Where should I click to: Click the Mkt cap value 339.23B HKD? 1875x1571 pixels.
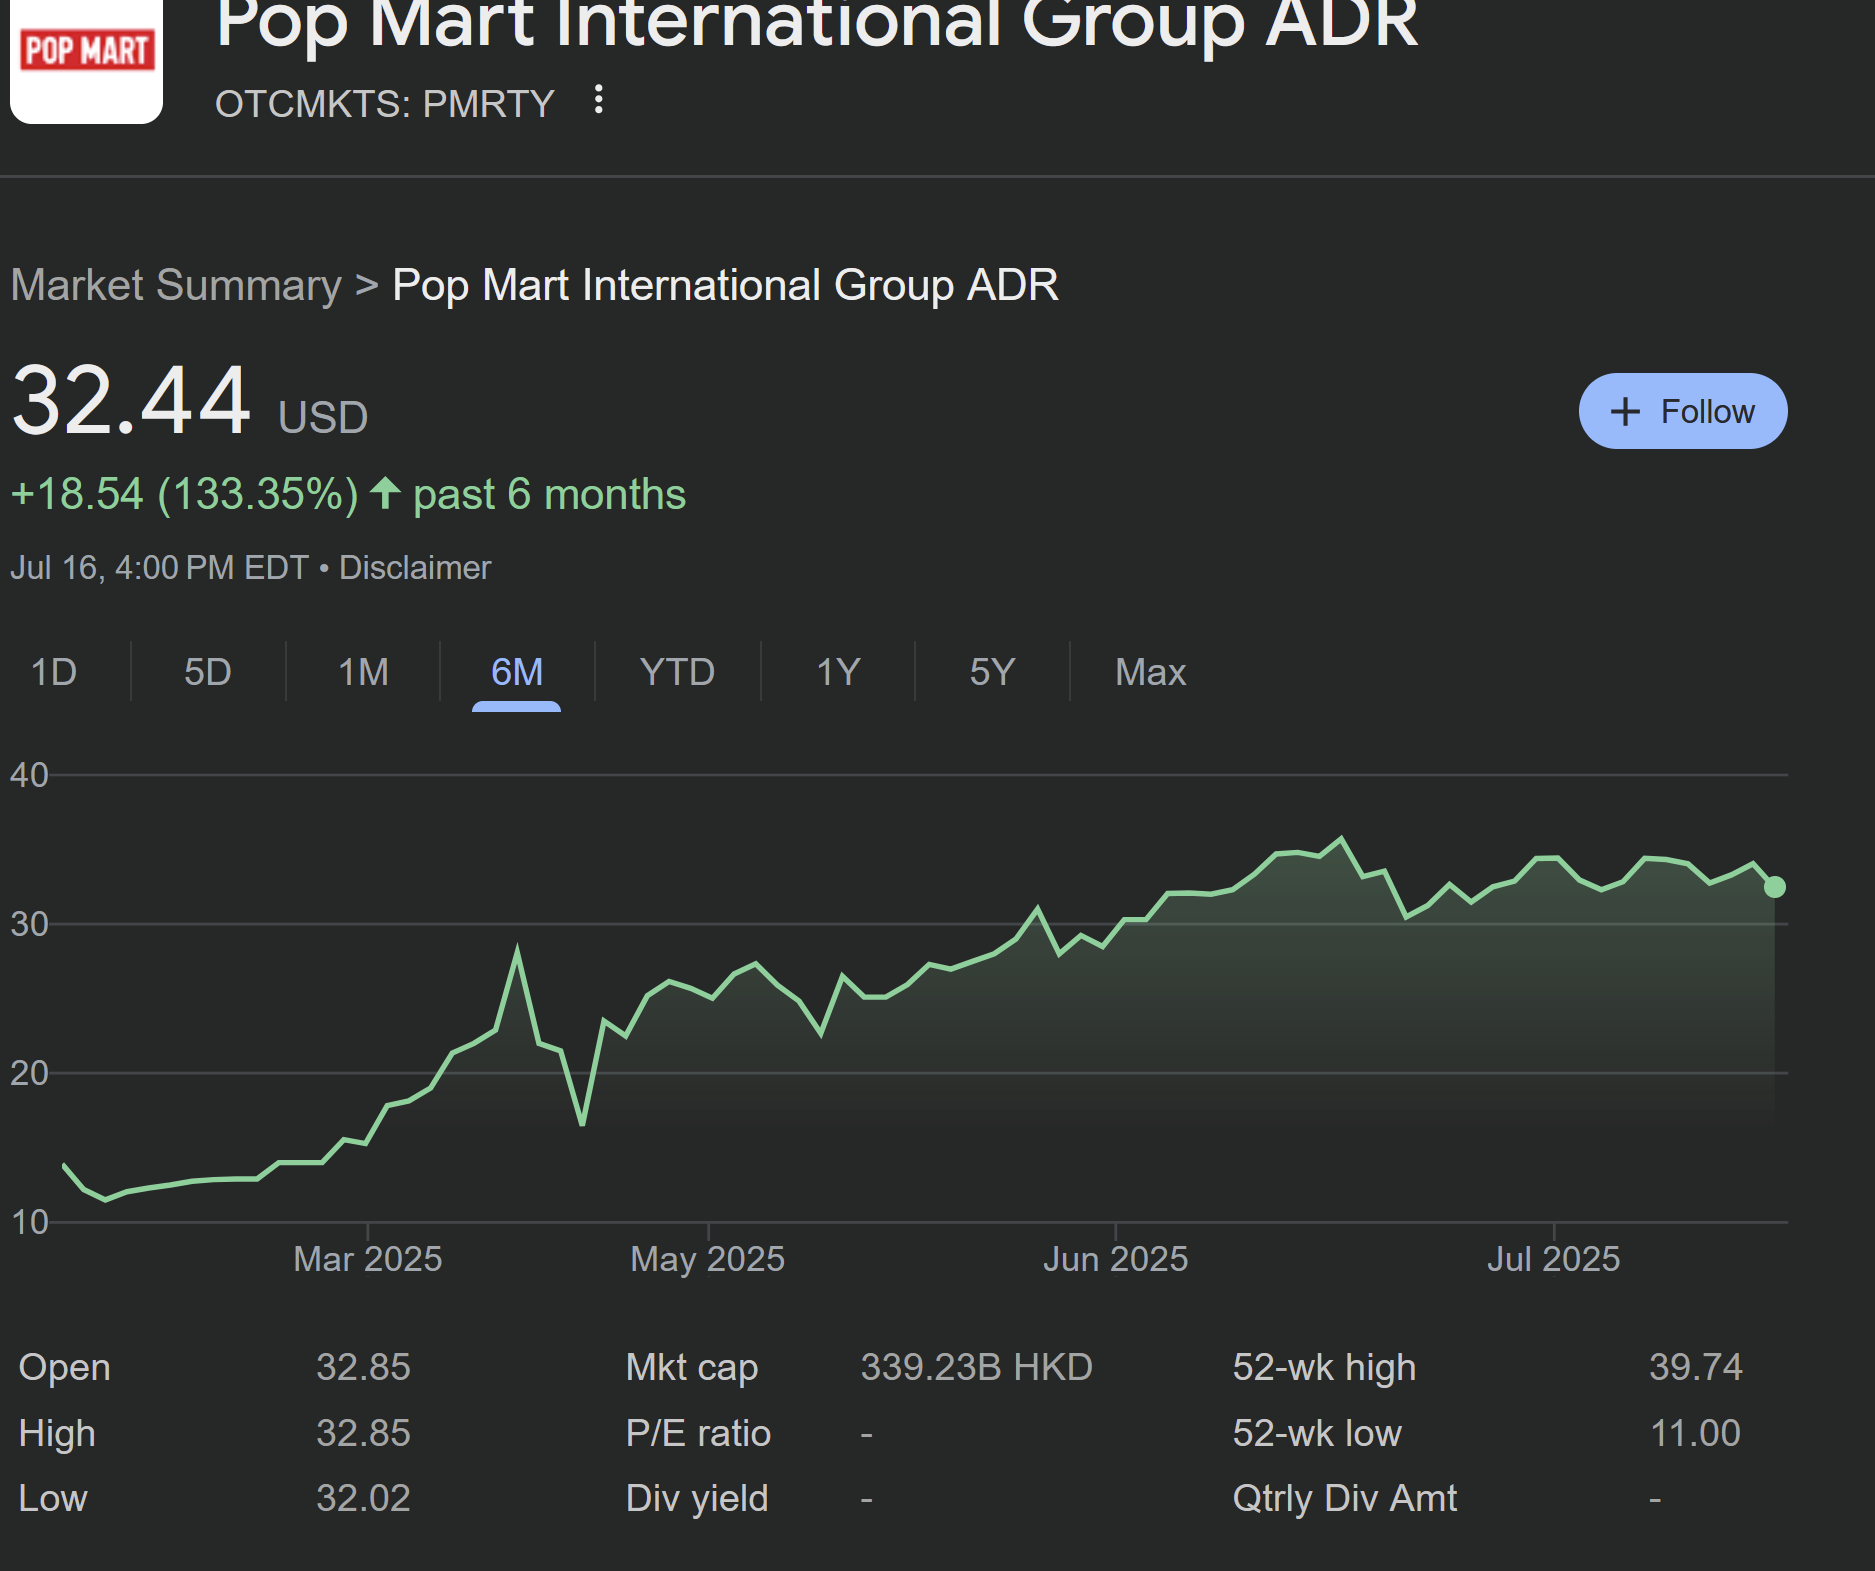pos(977,1367)
